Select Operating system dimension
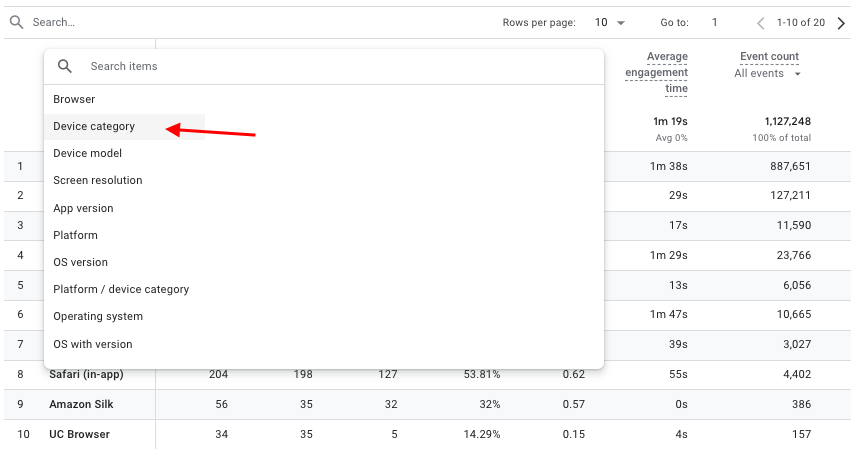 point(98,317)
